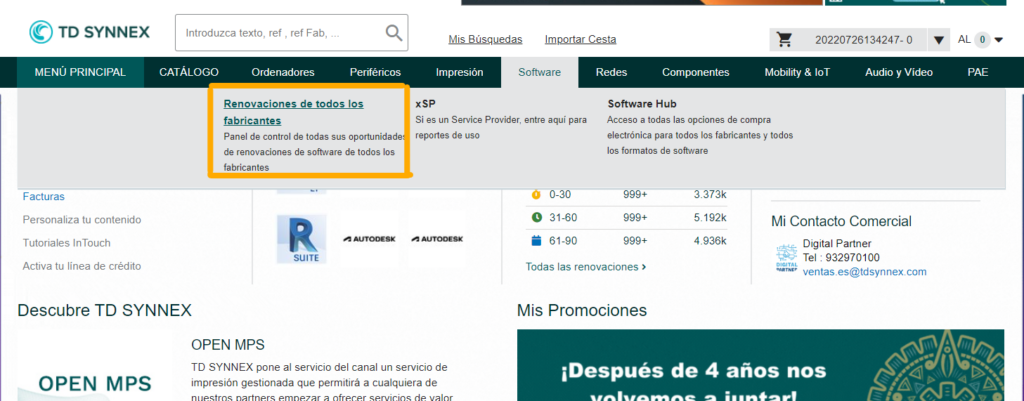Open Tutoriales InTouch link

(67, 243)
